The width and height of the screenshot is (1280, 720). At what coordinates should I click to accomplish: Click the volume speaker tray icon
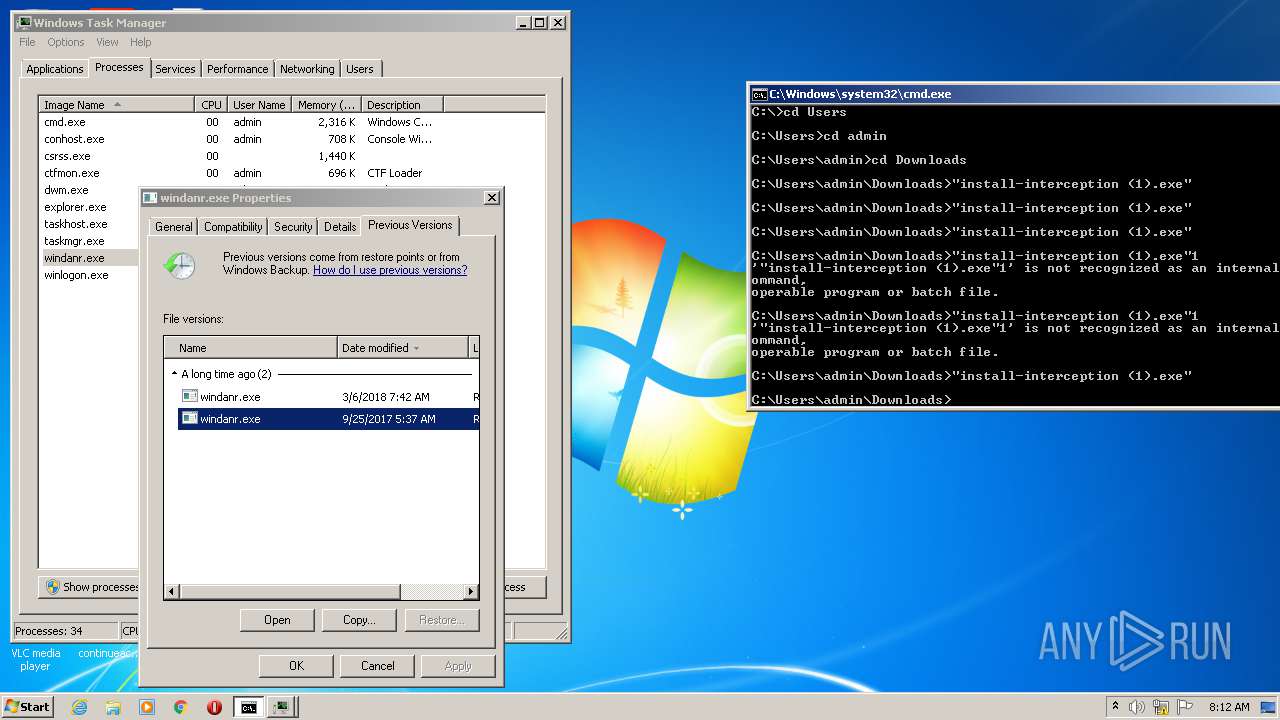pyautogui.click(x=1137, y=707)
